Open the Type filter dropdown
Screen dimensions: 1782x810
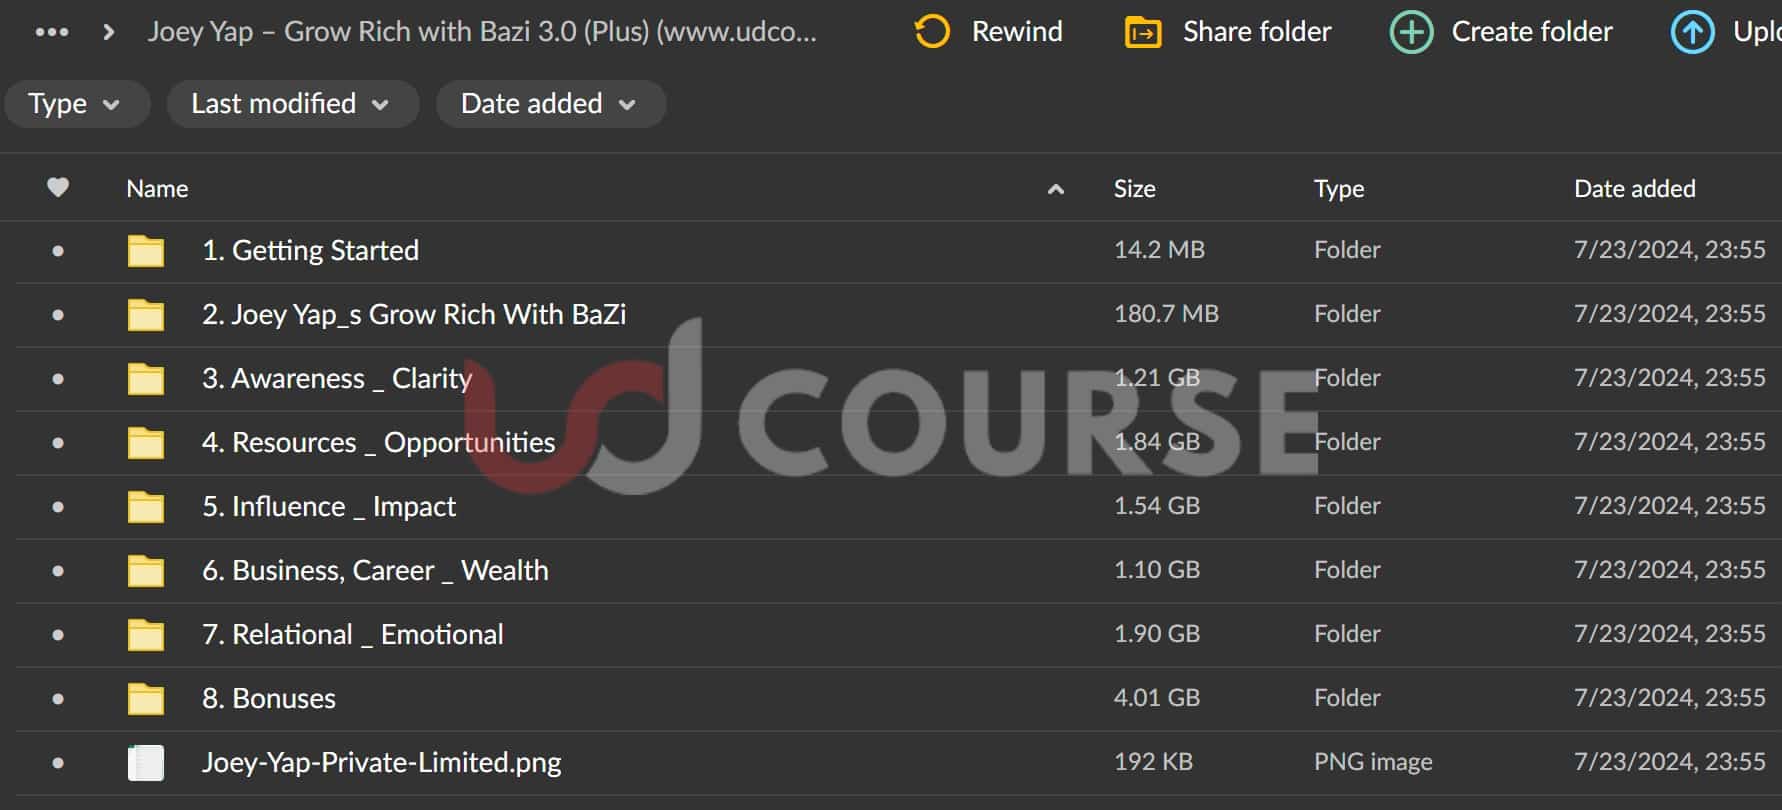(75, 104)
